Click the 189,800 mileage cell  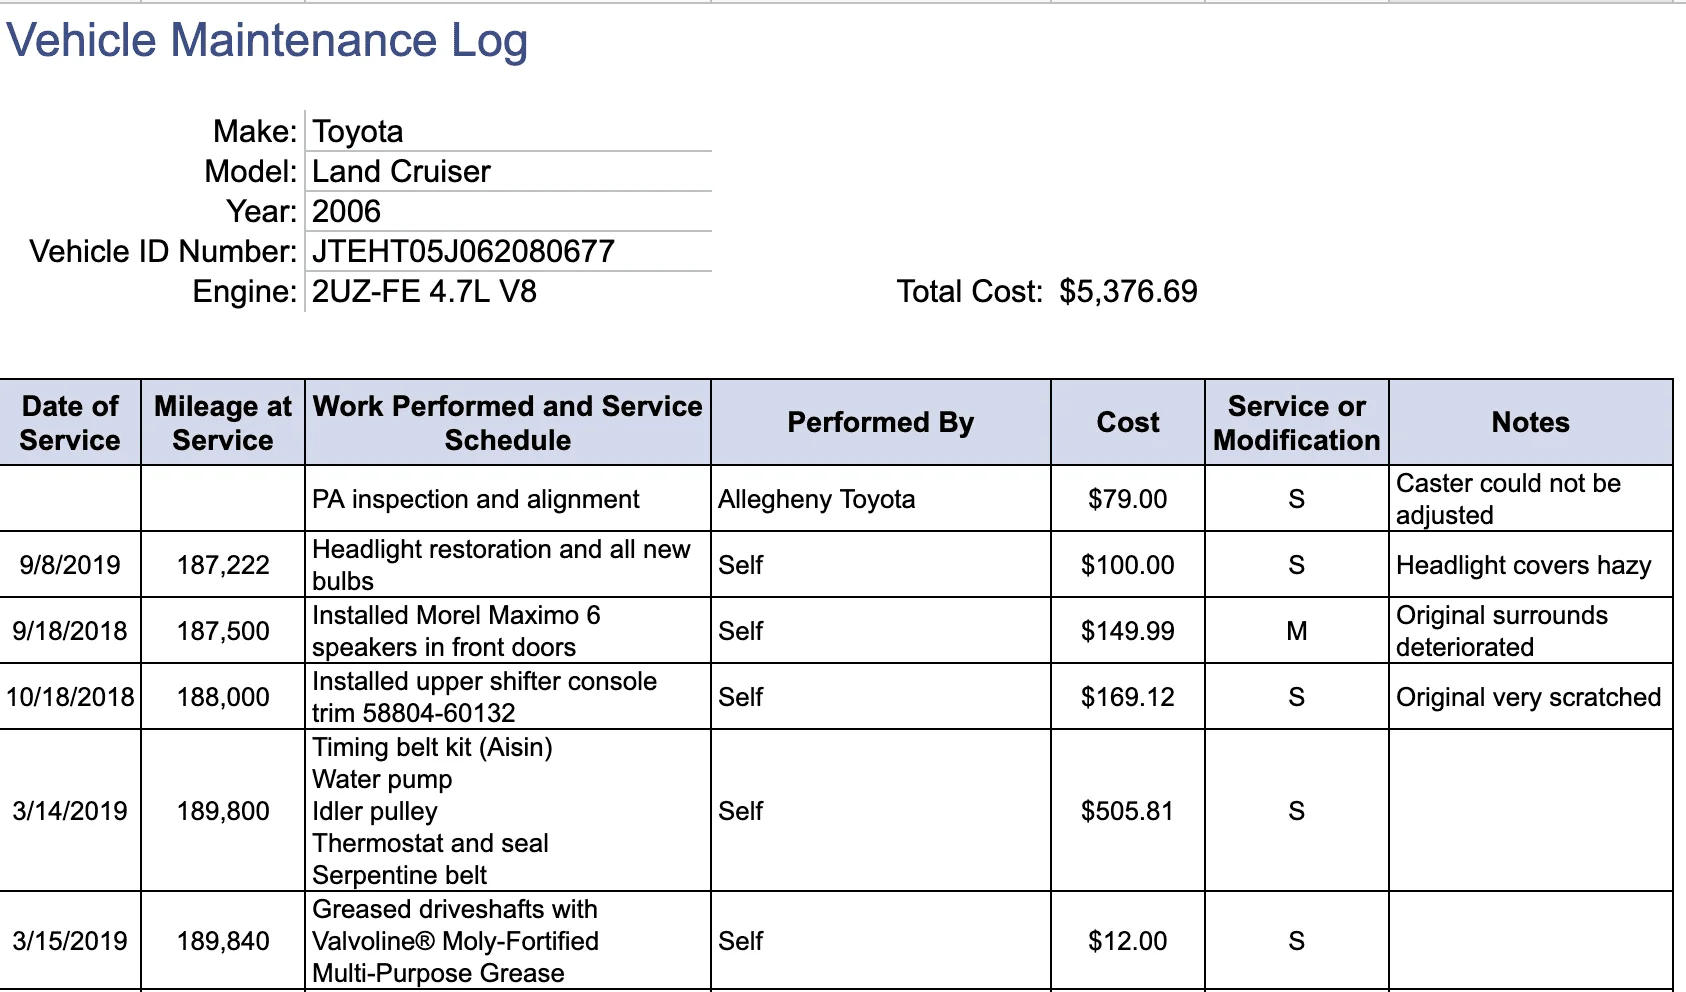222,811
